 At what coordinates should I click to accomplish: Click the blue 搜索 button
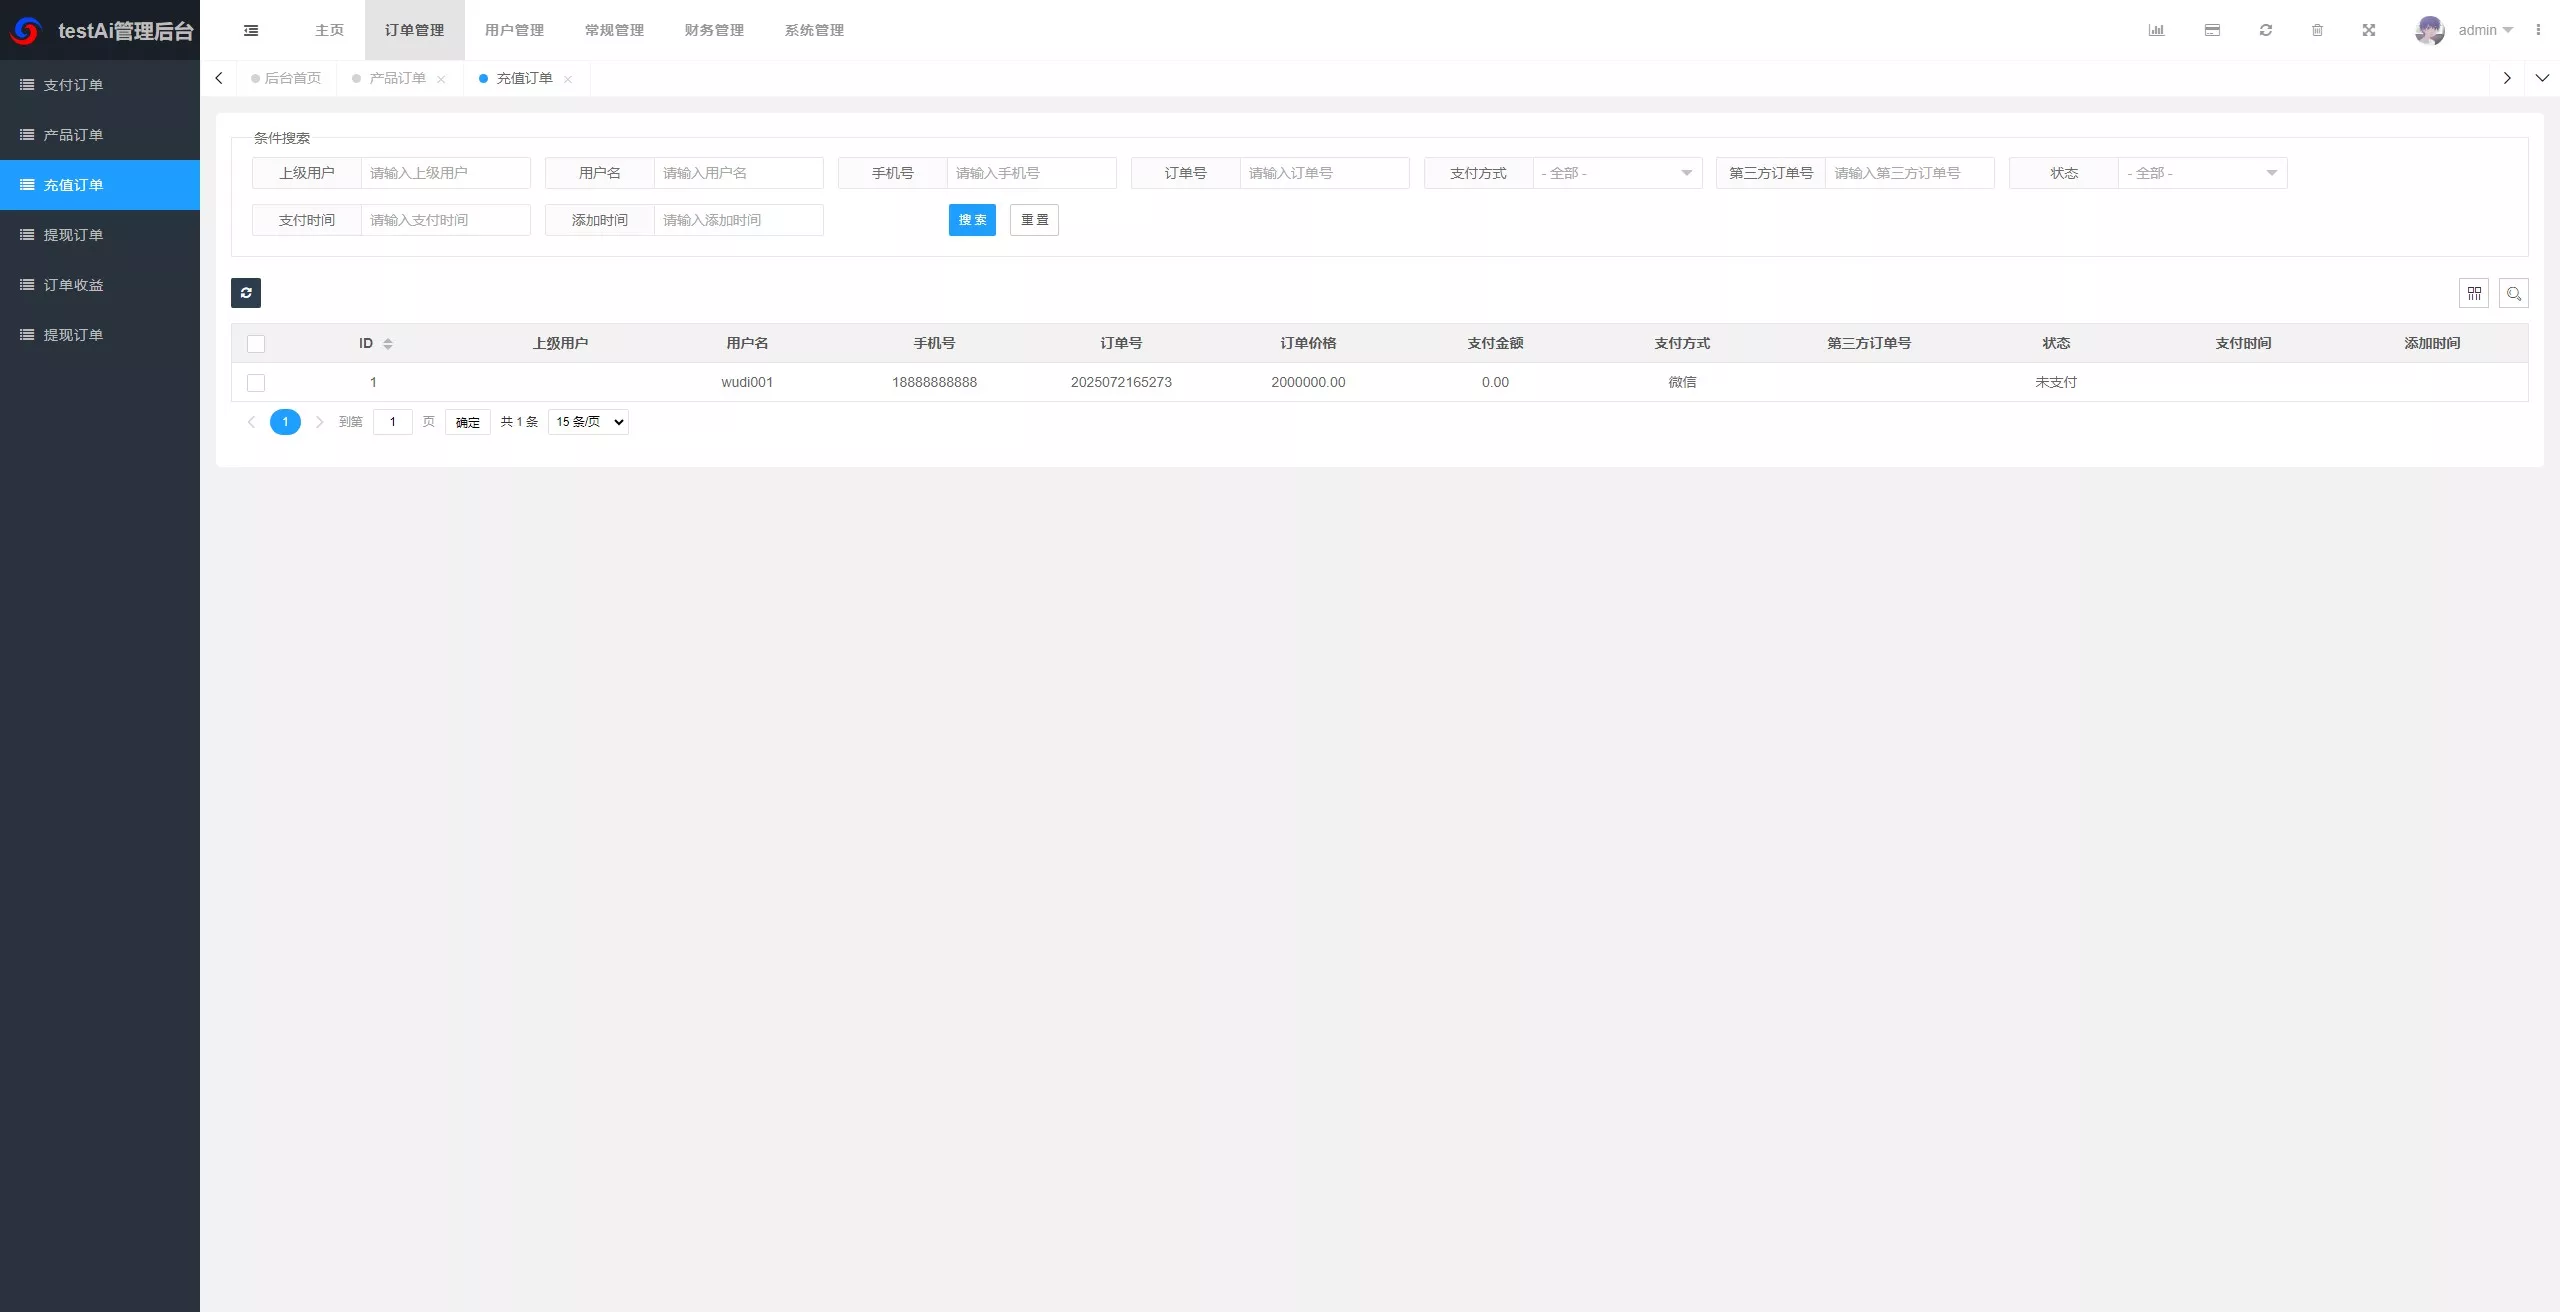coord(972,220)
